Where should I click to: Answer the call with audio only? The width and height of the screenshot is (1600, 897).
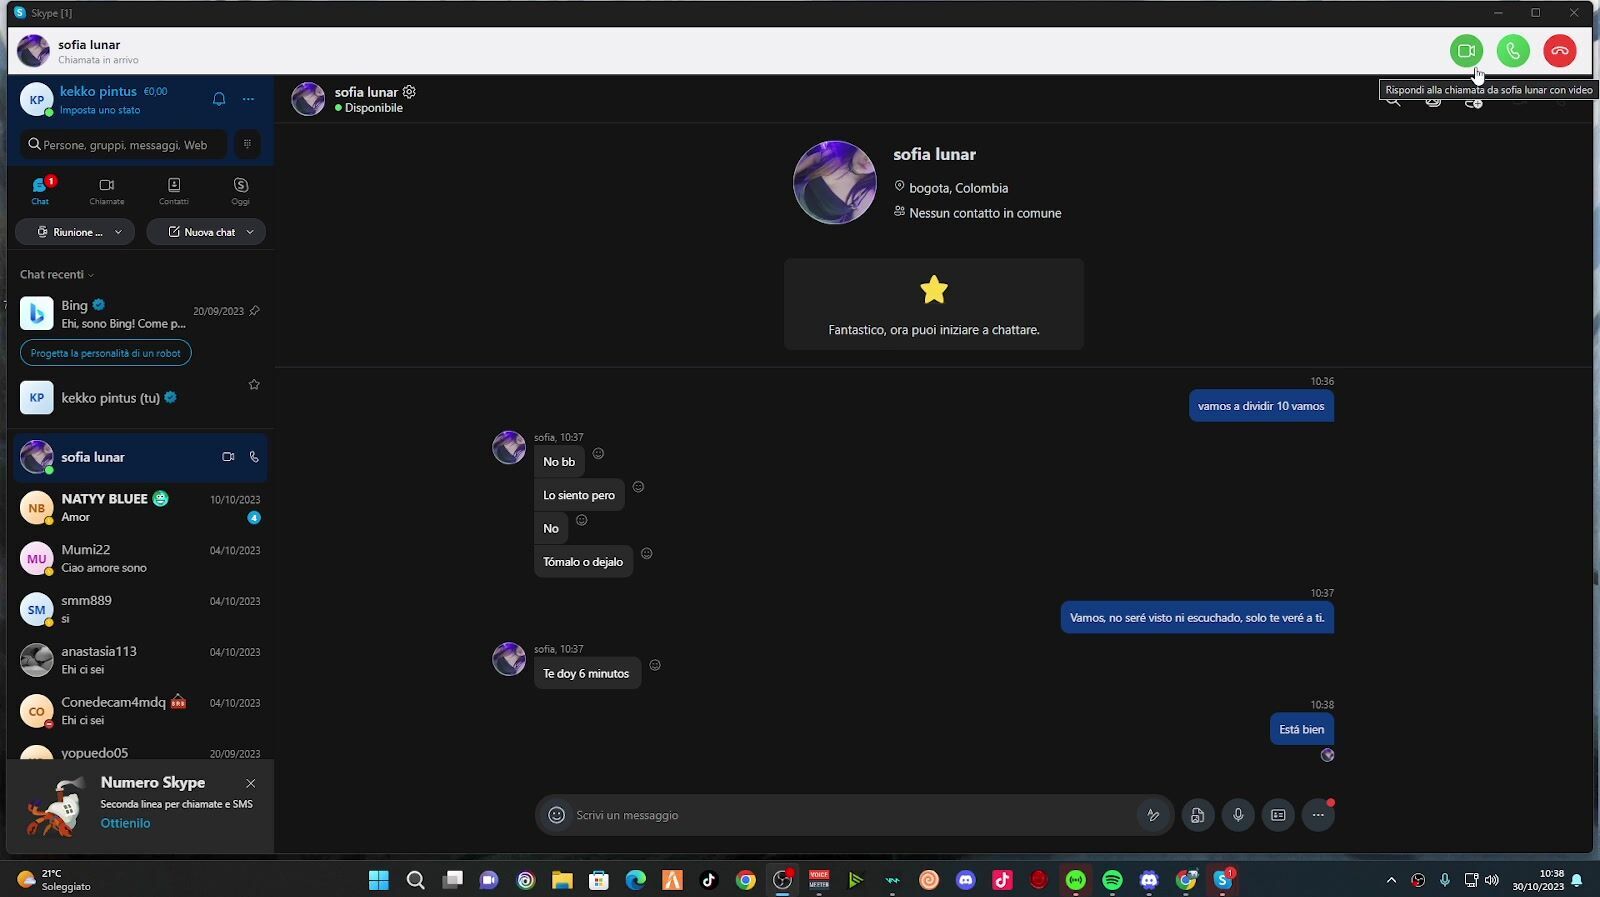click(x=1512, y=51)
